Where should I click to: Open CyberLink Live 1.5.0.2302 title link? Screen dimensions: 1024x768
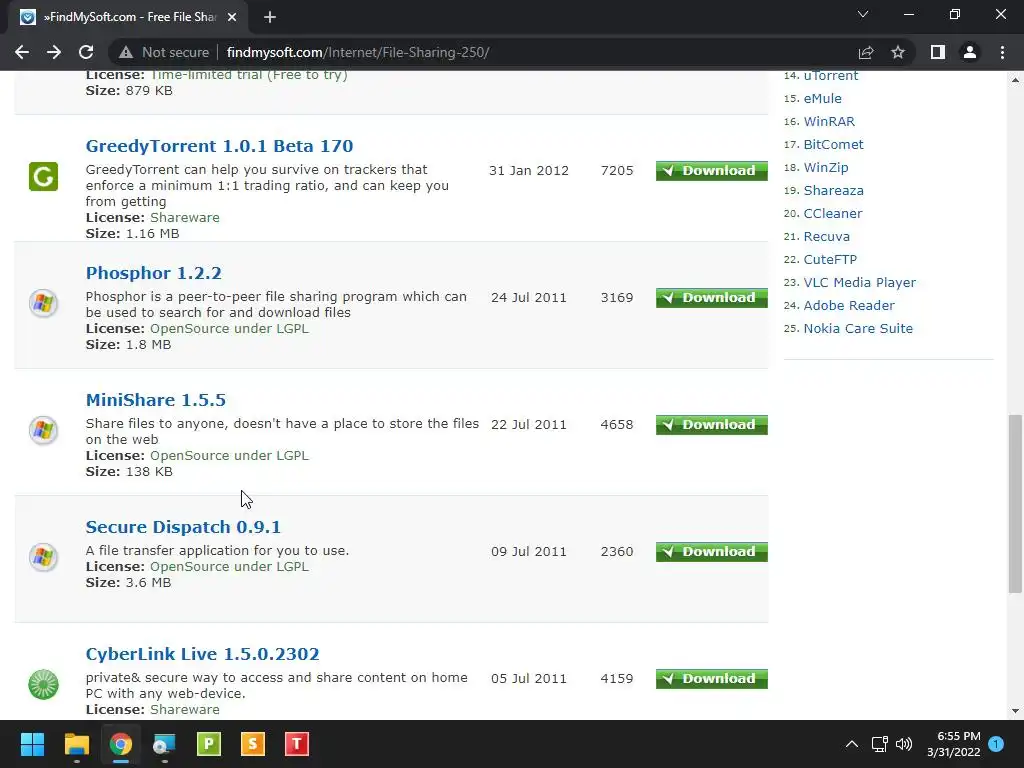[202, 654]
